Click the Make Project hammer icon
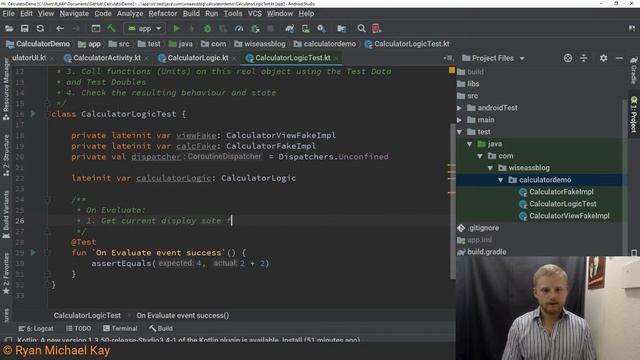The width and height of the screenshot is (640, 360). coord(111,29)
